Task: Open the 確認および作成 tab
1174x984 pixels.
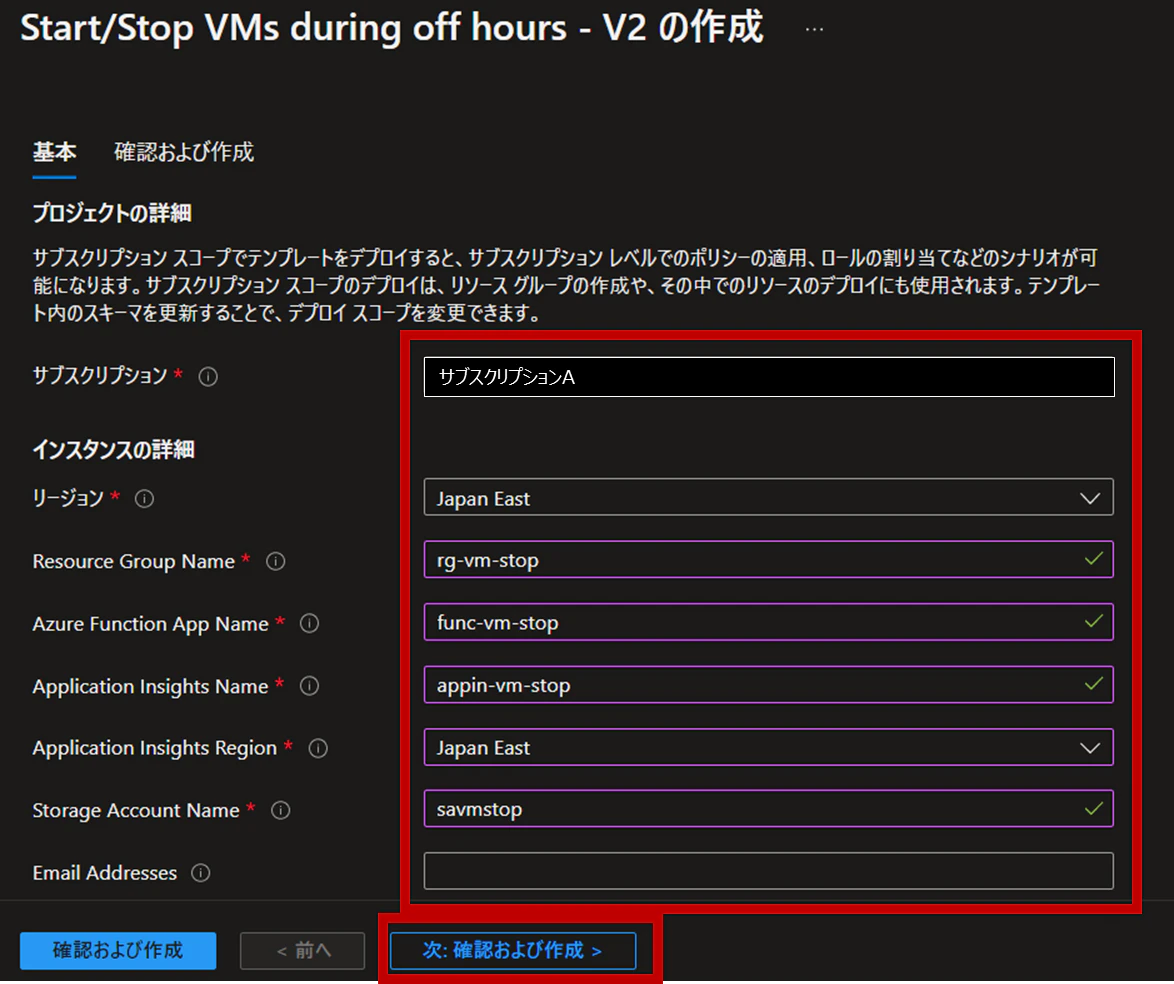Action: (184, 152)
